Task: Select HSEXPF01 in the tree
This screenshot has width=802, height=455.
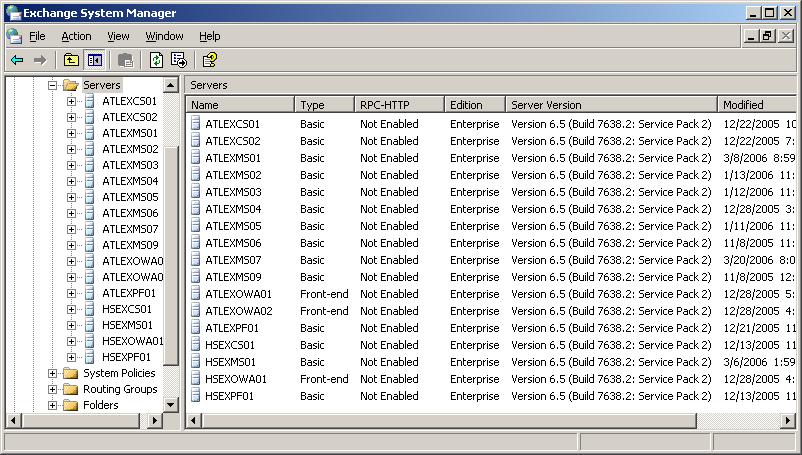Action: (126, 357)
